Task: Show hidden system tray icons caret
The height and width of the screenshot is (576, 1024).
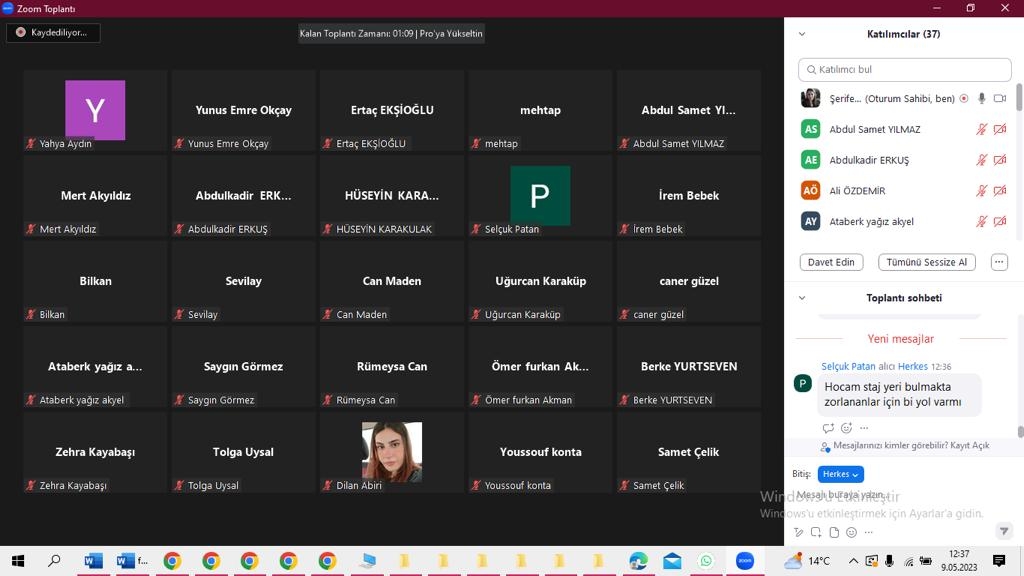Action: (x=854, y=561)
